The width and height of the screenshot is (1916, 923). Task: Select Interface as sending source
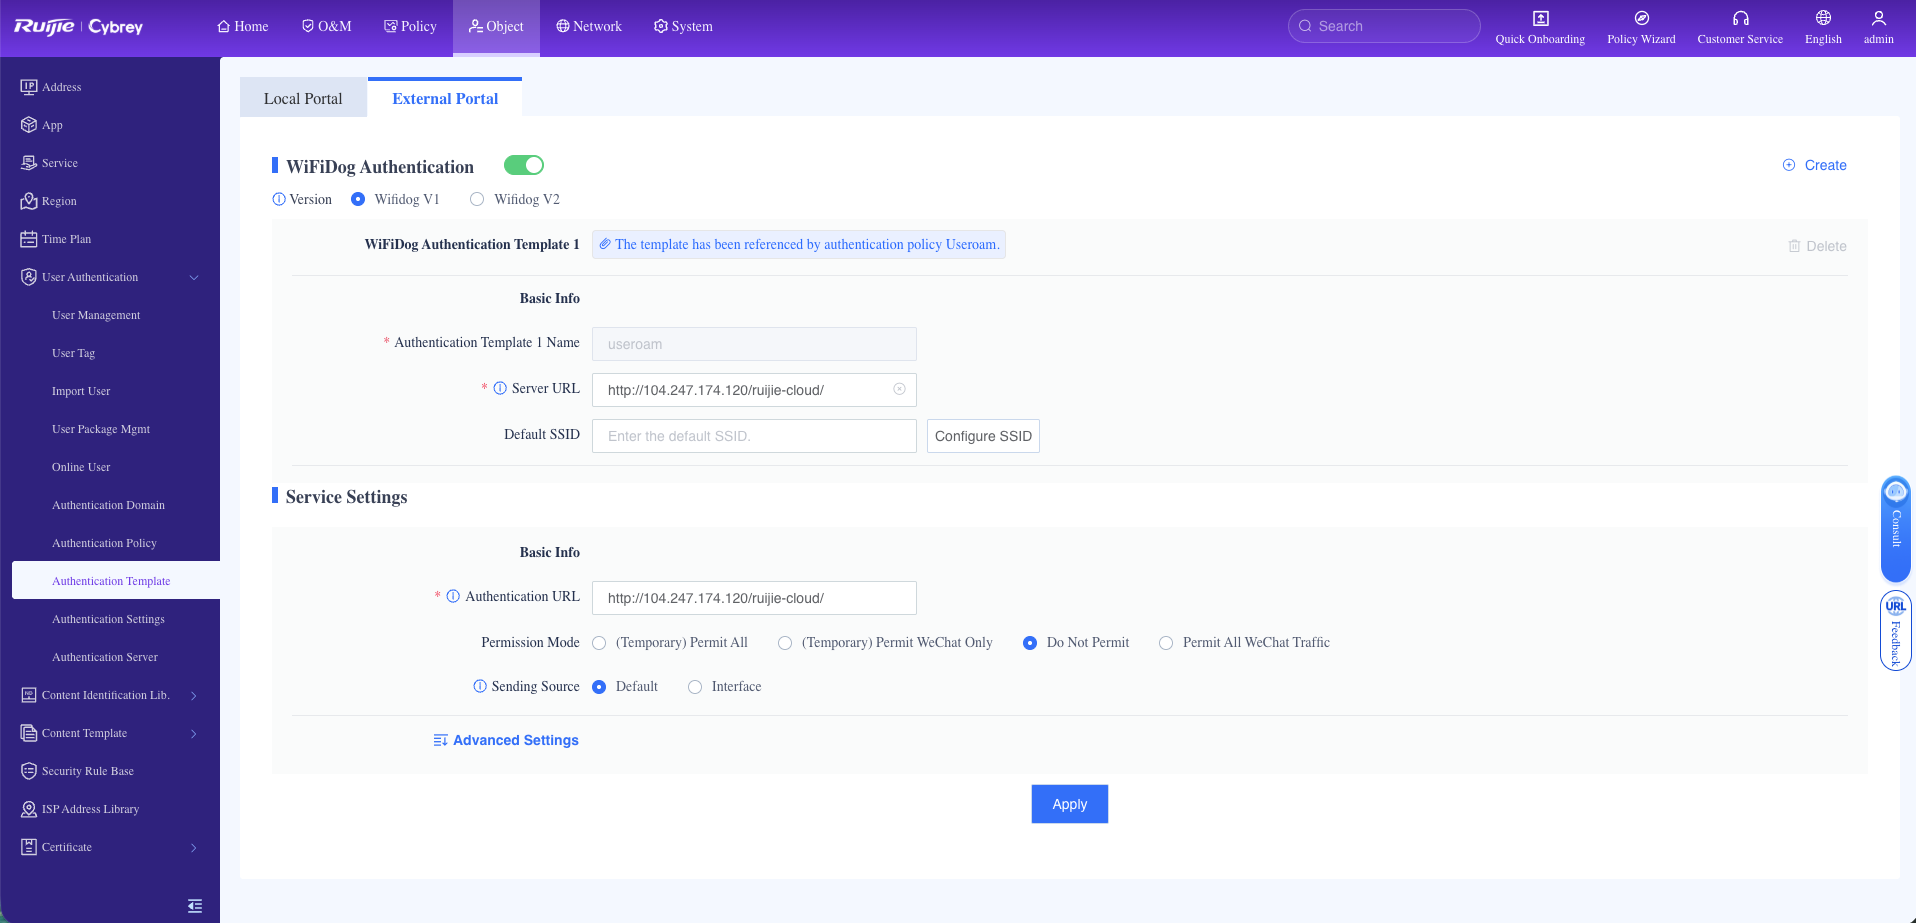(695, 687)
